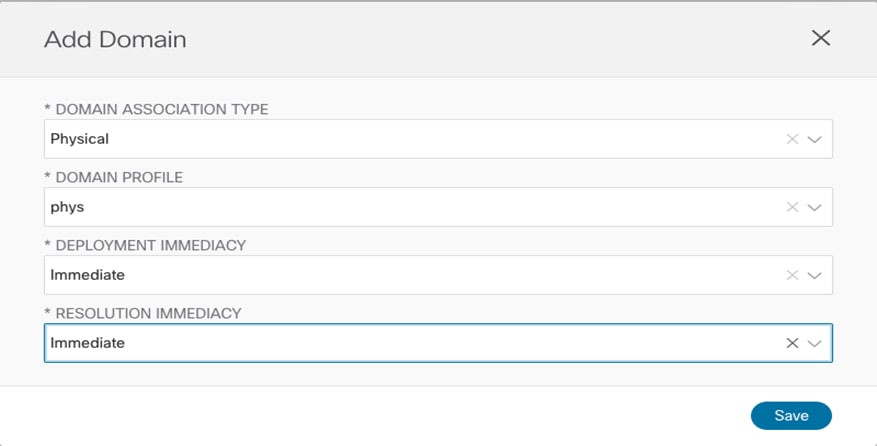This screenshot has height=446, width=877.
Task: Click the DOMAIN ASSOCIATION TYPE label
Action: click(x=157, y=109)
